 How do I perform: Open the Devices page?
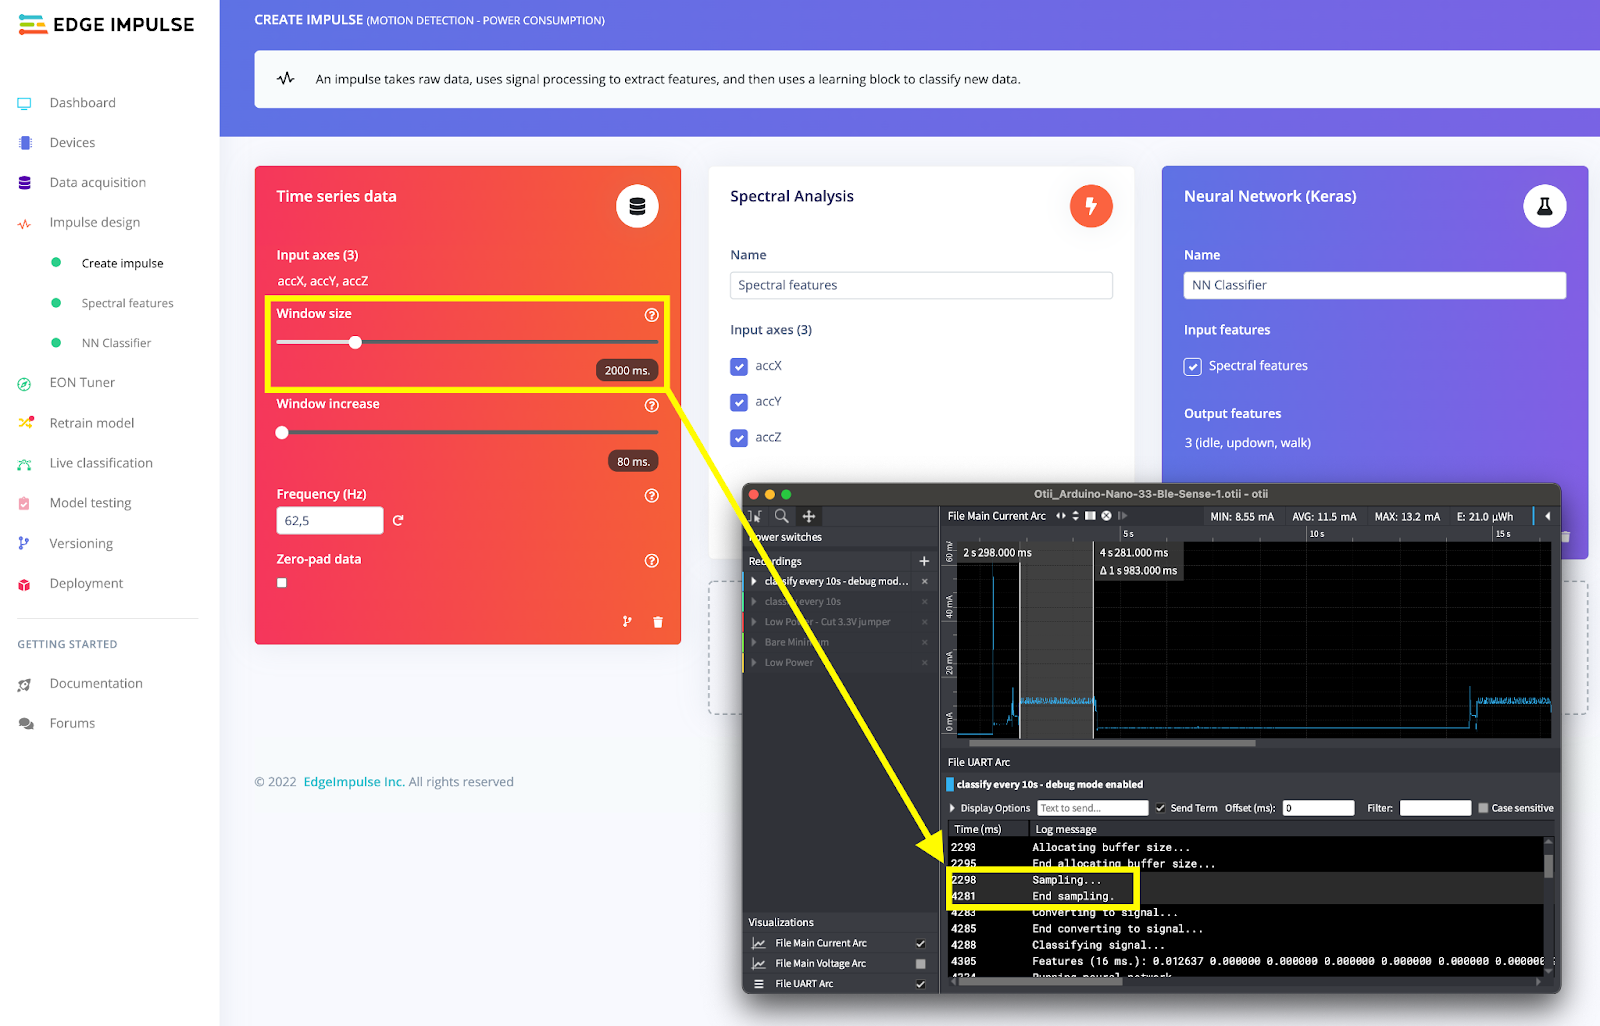(72, 143)
